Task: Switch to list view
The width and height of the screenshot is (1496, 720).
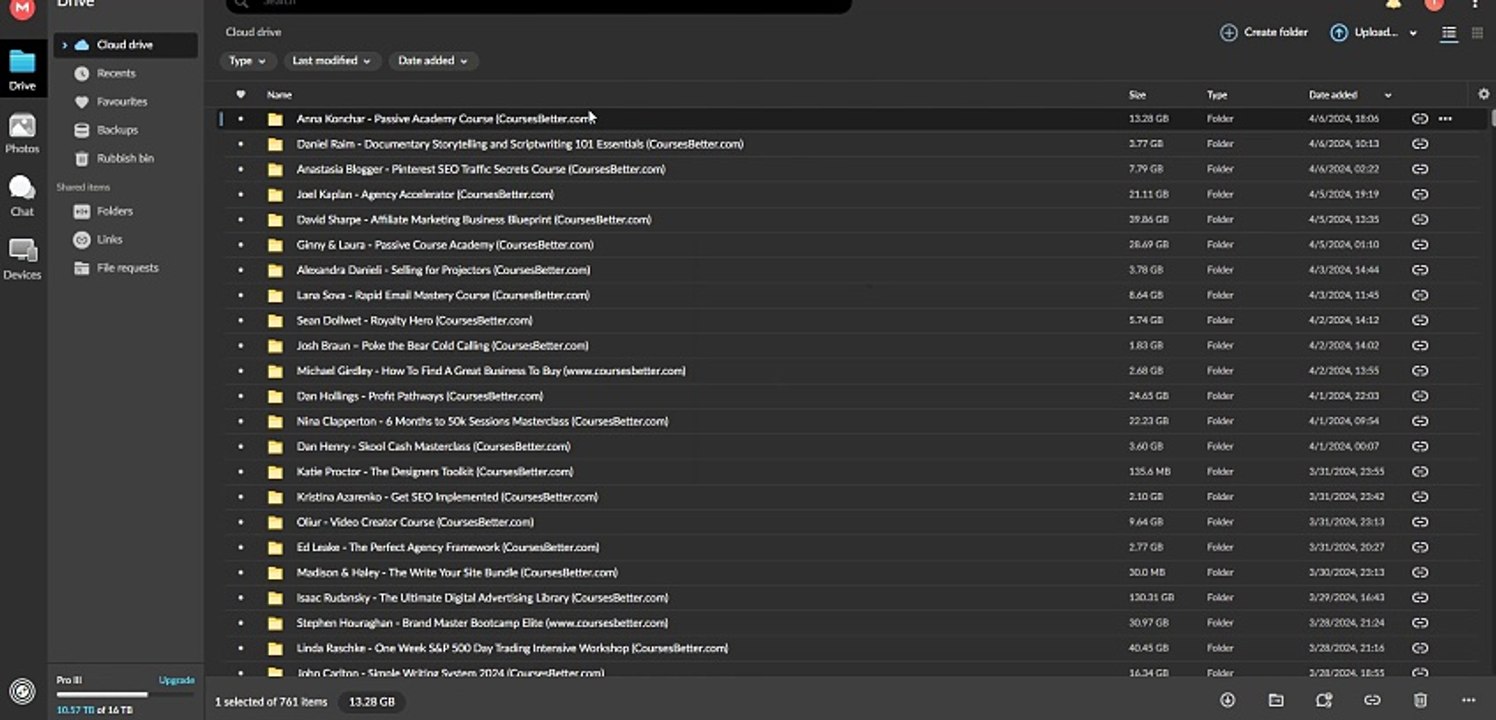Action: [1448, 33]
